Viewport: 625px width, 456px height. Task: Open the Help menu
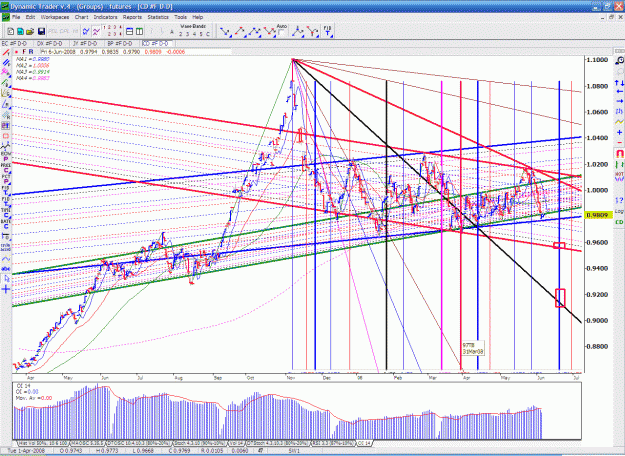(198, 18)
